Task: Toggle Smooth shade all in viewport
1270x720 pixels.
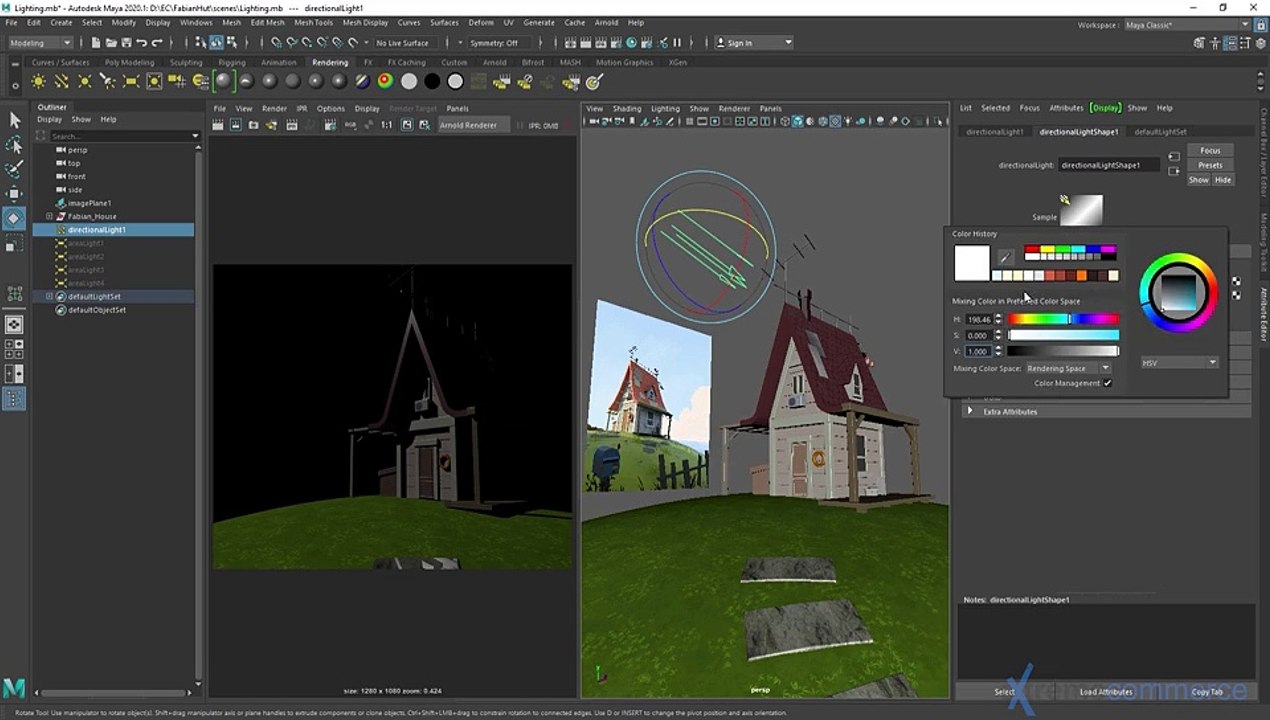Action: [798, 121]
